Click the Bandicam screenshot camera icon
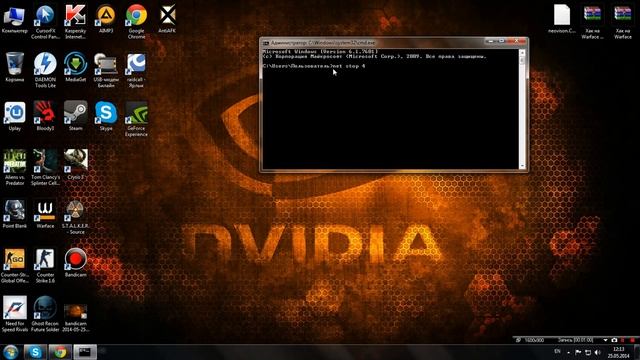The width and height of the screenshot is (640, 360). [614, 340]
